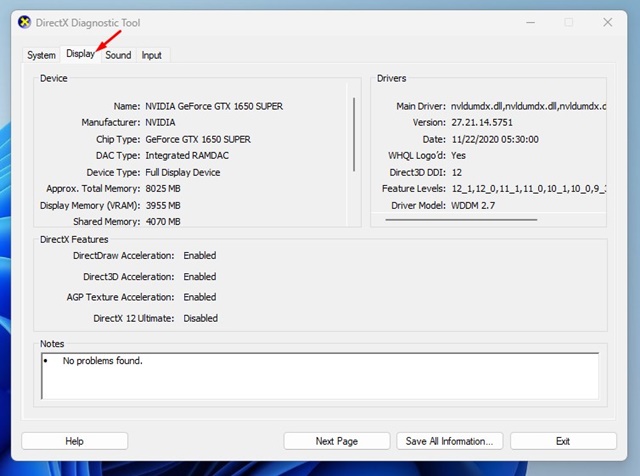Click the Help button
Image resolution: width=640 pixels, height=476 pixels.
pos(75,441)
